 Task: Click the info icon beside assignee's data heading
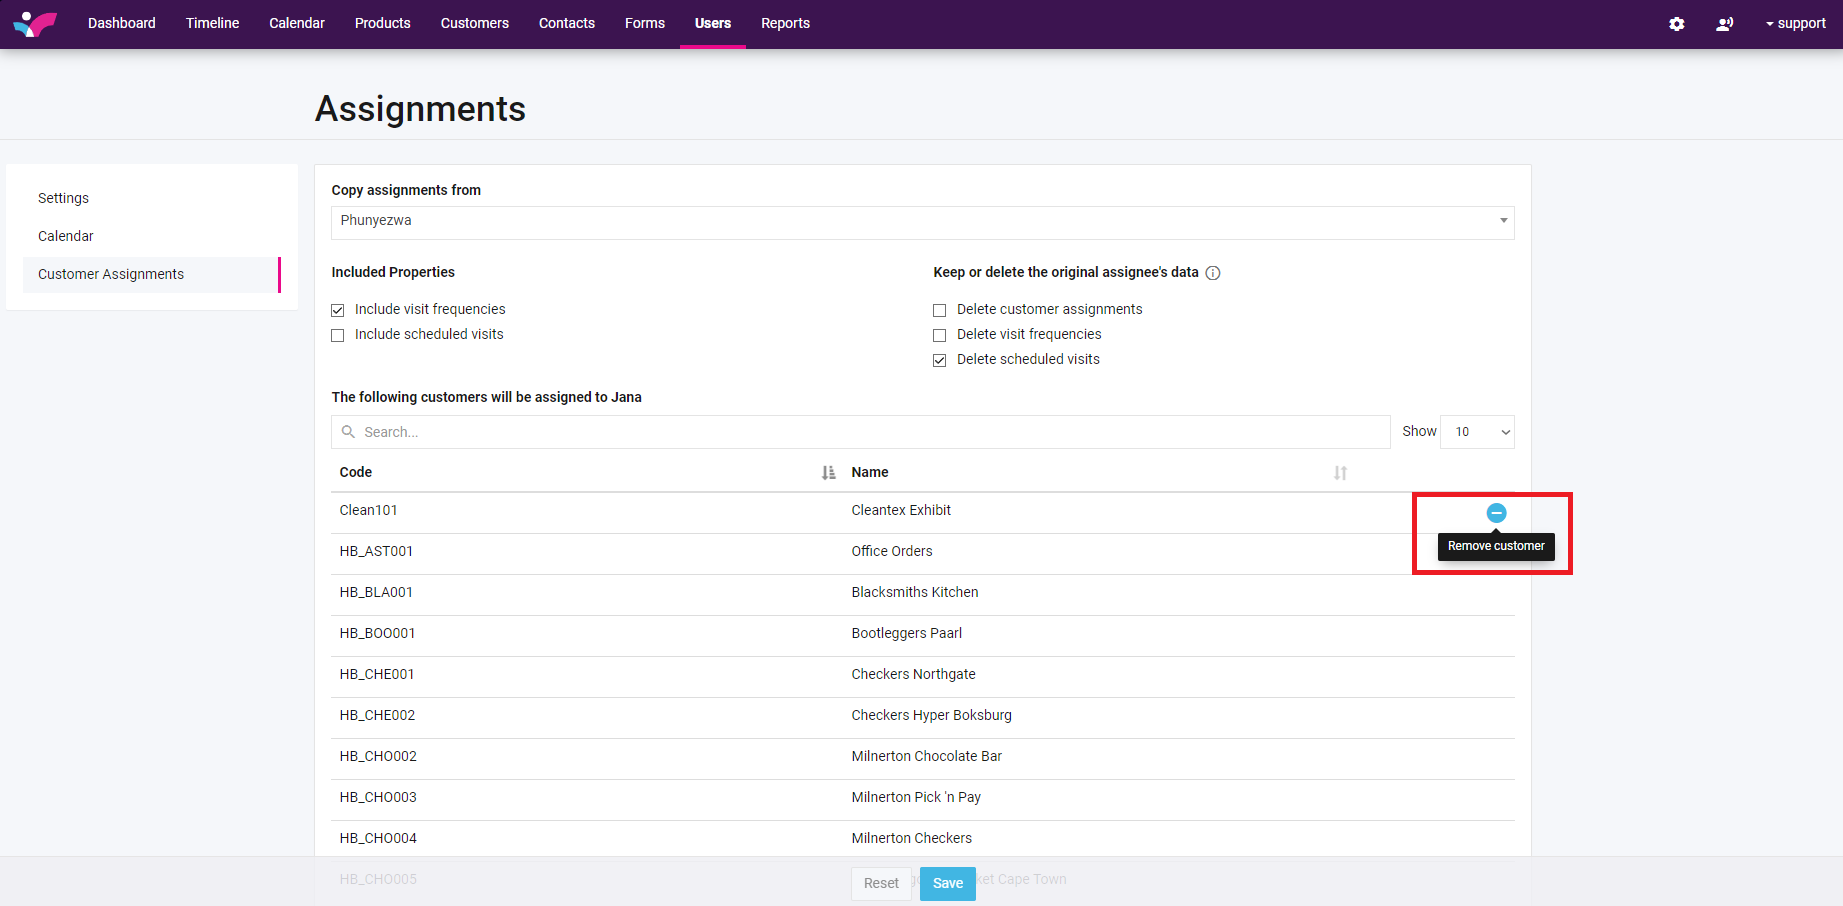pyautogui.click(x=1213, y=273)
